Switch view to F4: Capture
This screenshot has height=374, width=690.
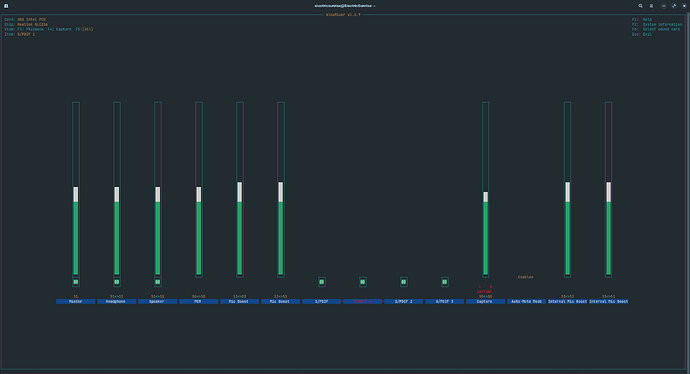(x=59, y=29)
